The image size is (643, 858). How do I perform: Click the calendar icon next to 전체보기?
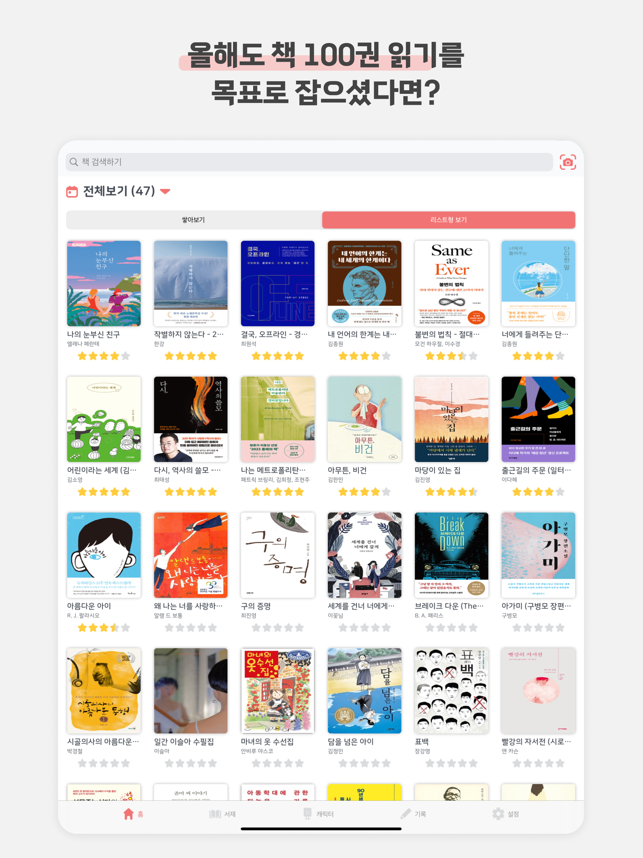[72, 192]
